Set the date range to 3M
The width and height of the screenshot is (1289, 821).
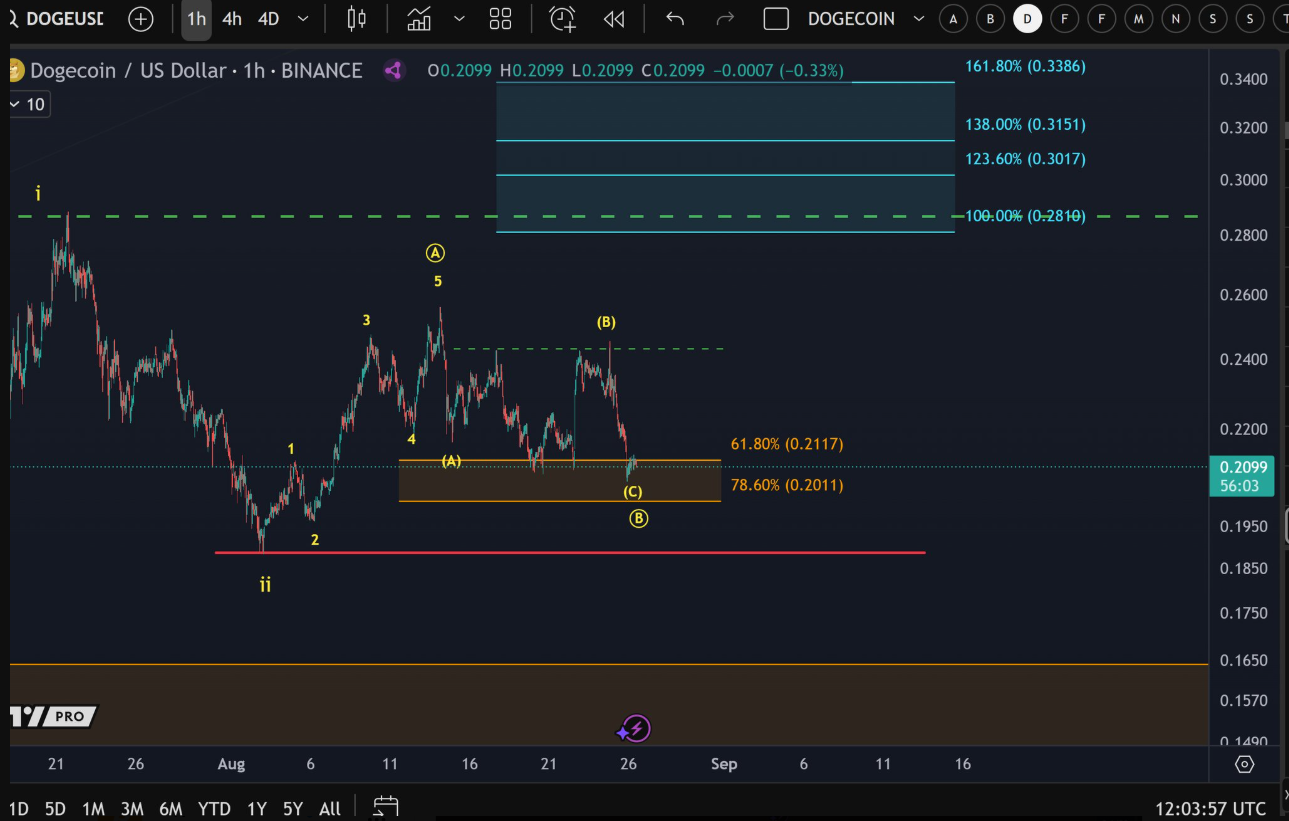(132, 809)
